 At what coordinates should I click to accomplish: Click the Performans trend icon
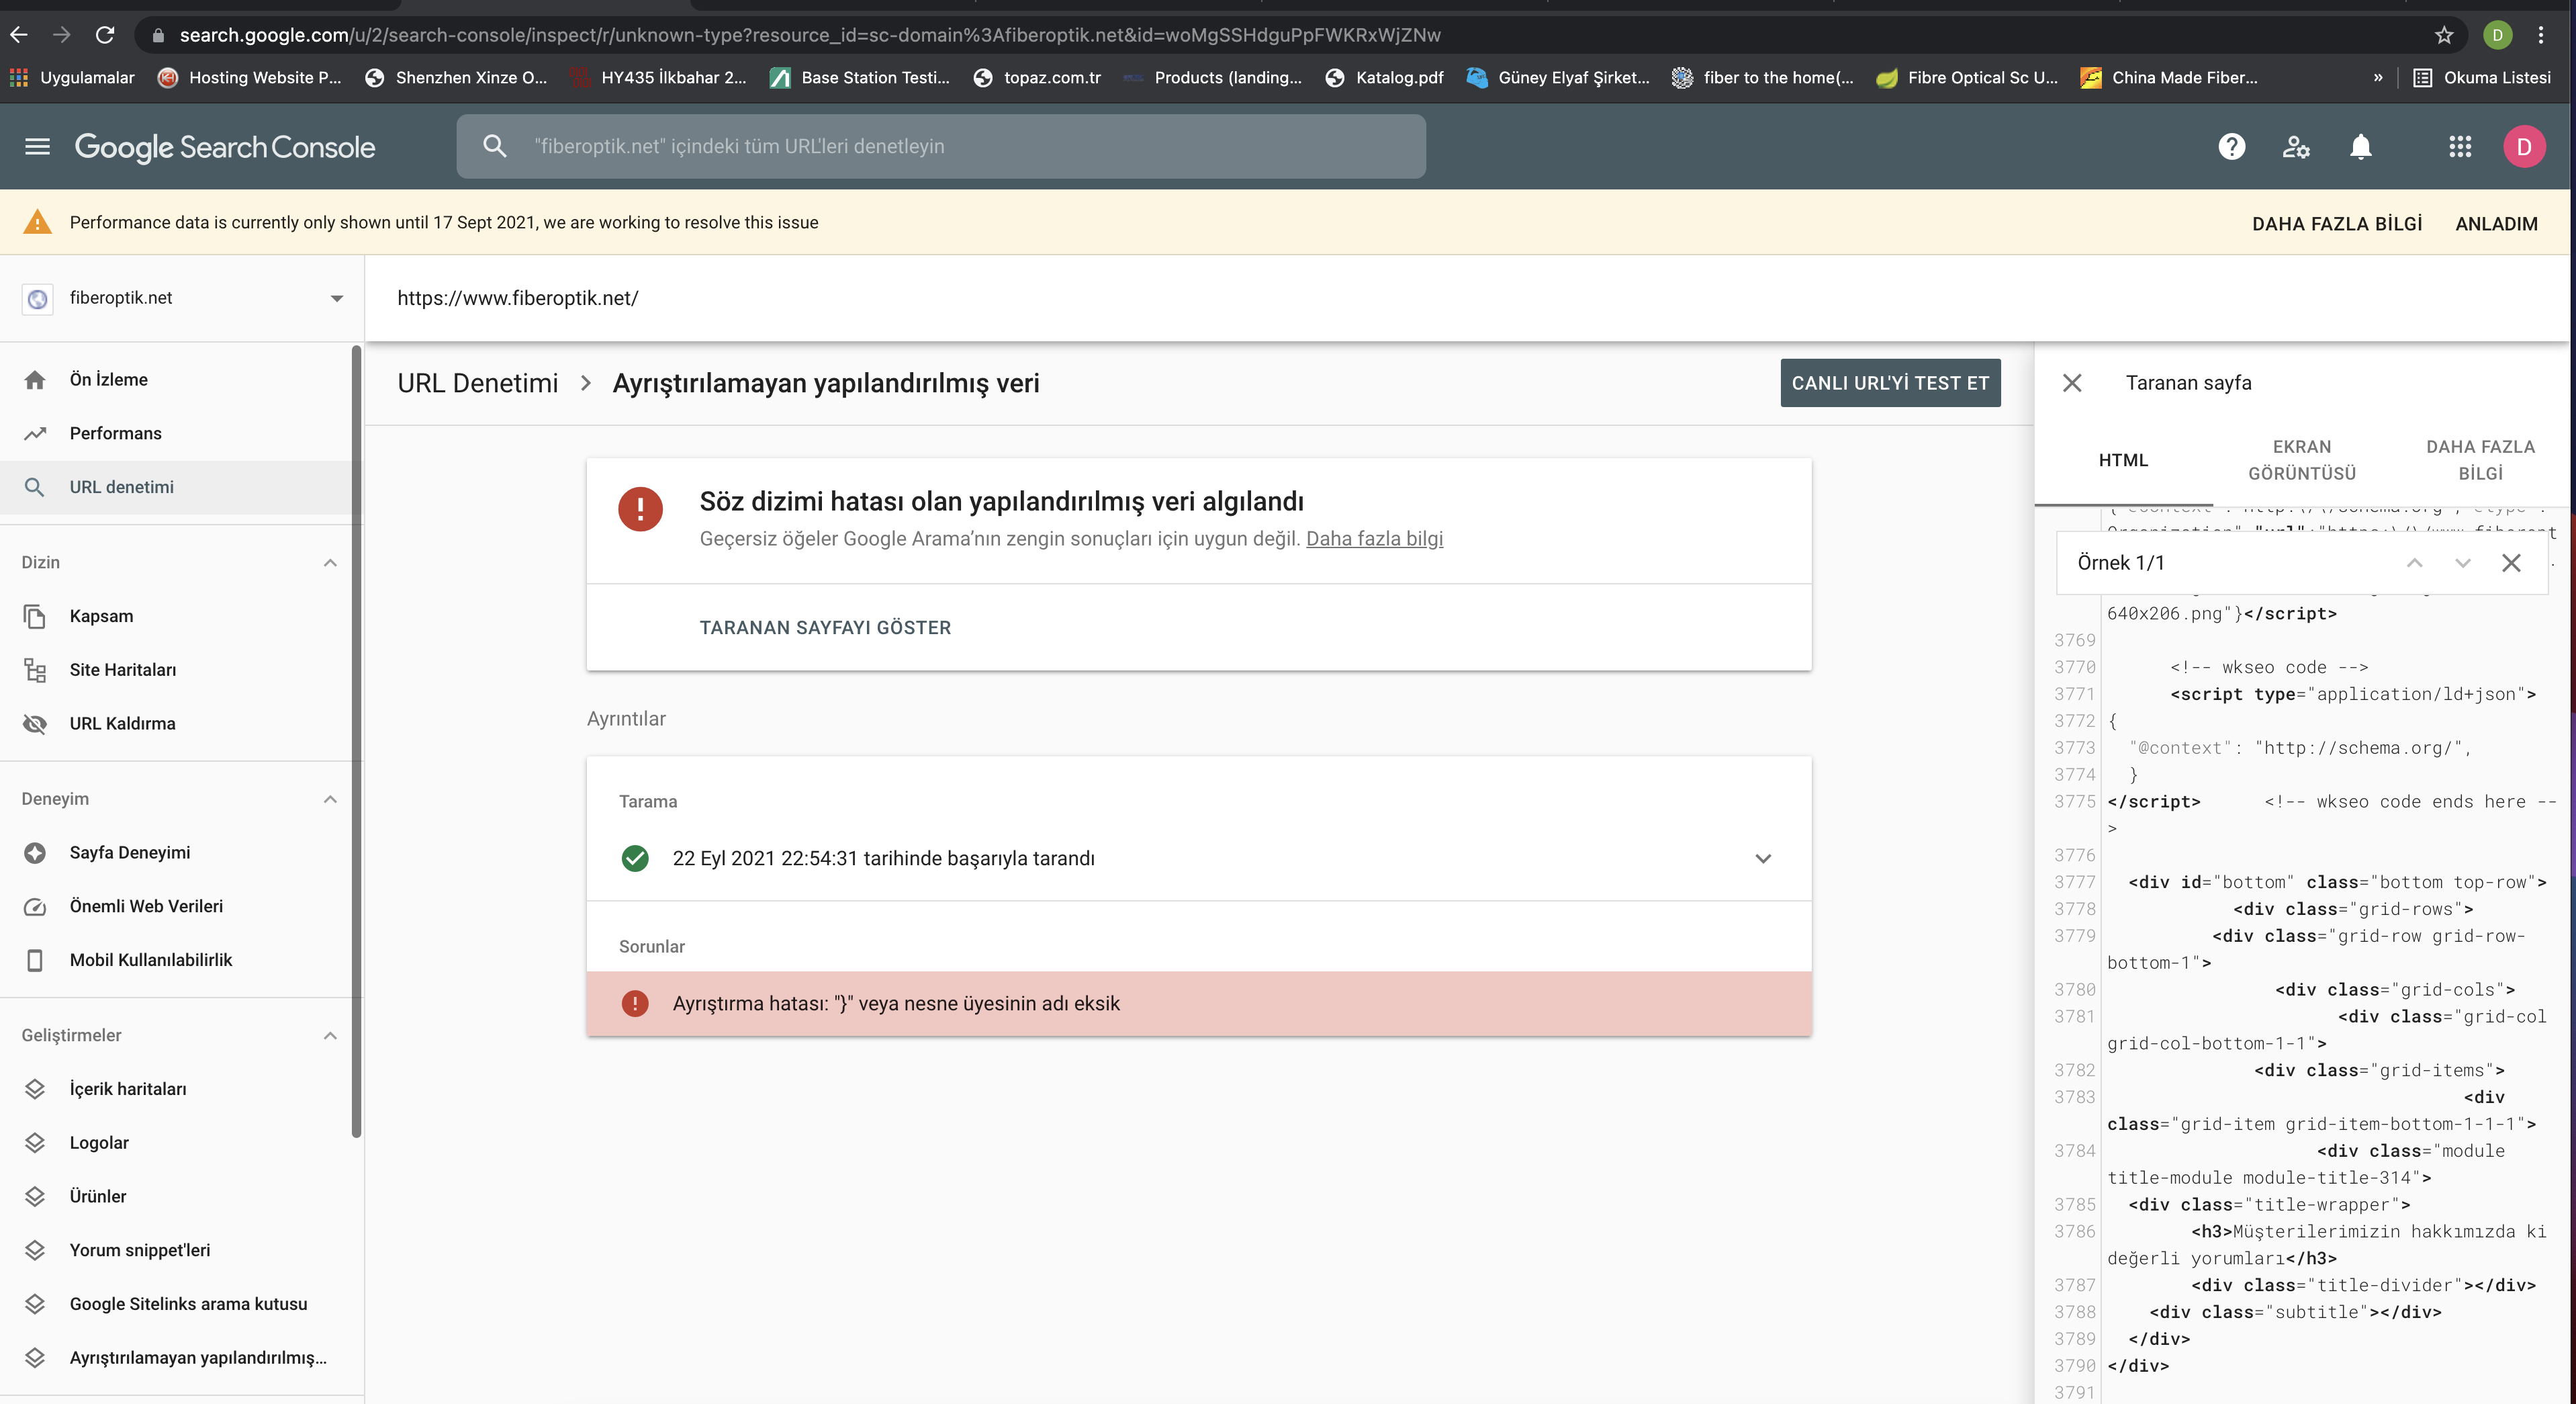35,433
